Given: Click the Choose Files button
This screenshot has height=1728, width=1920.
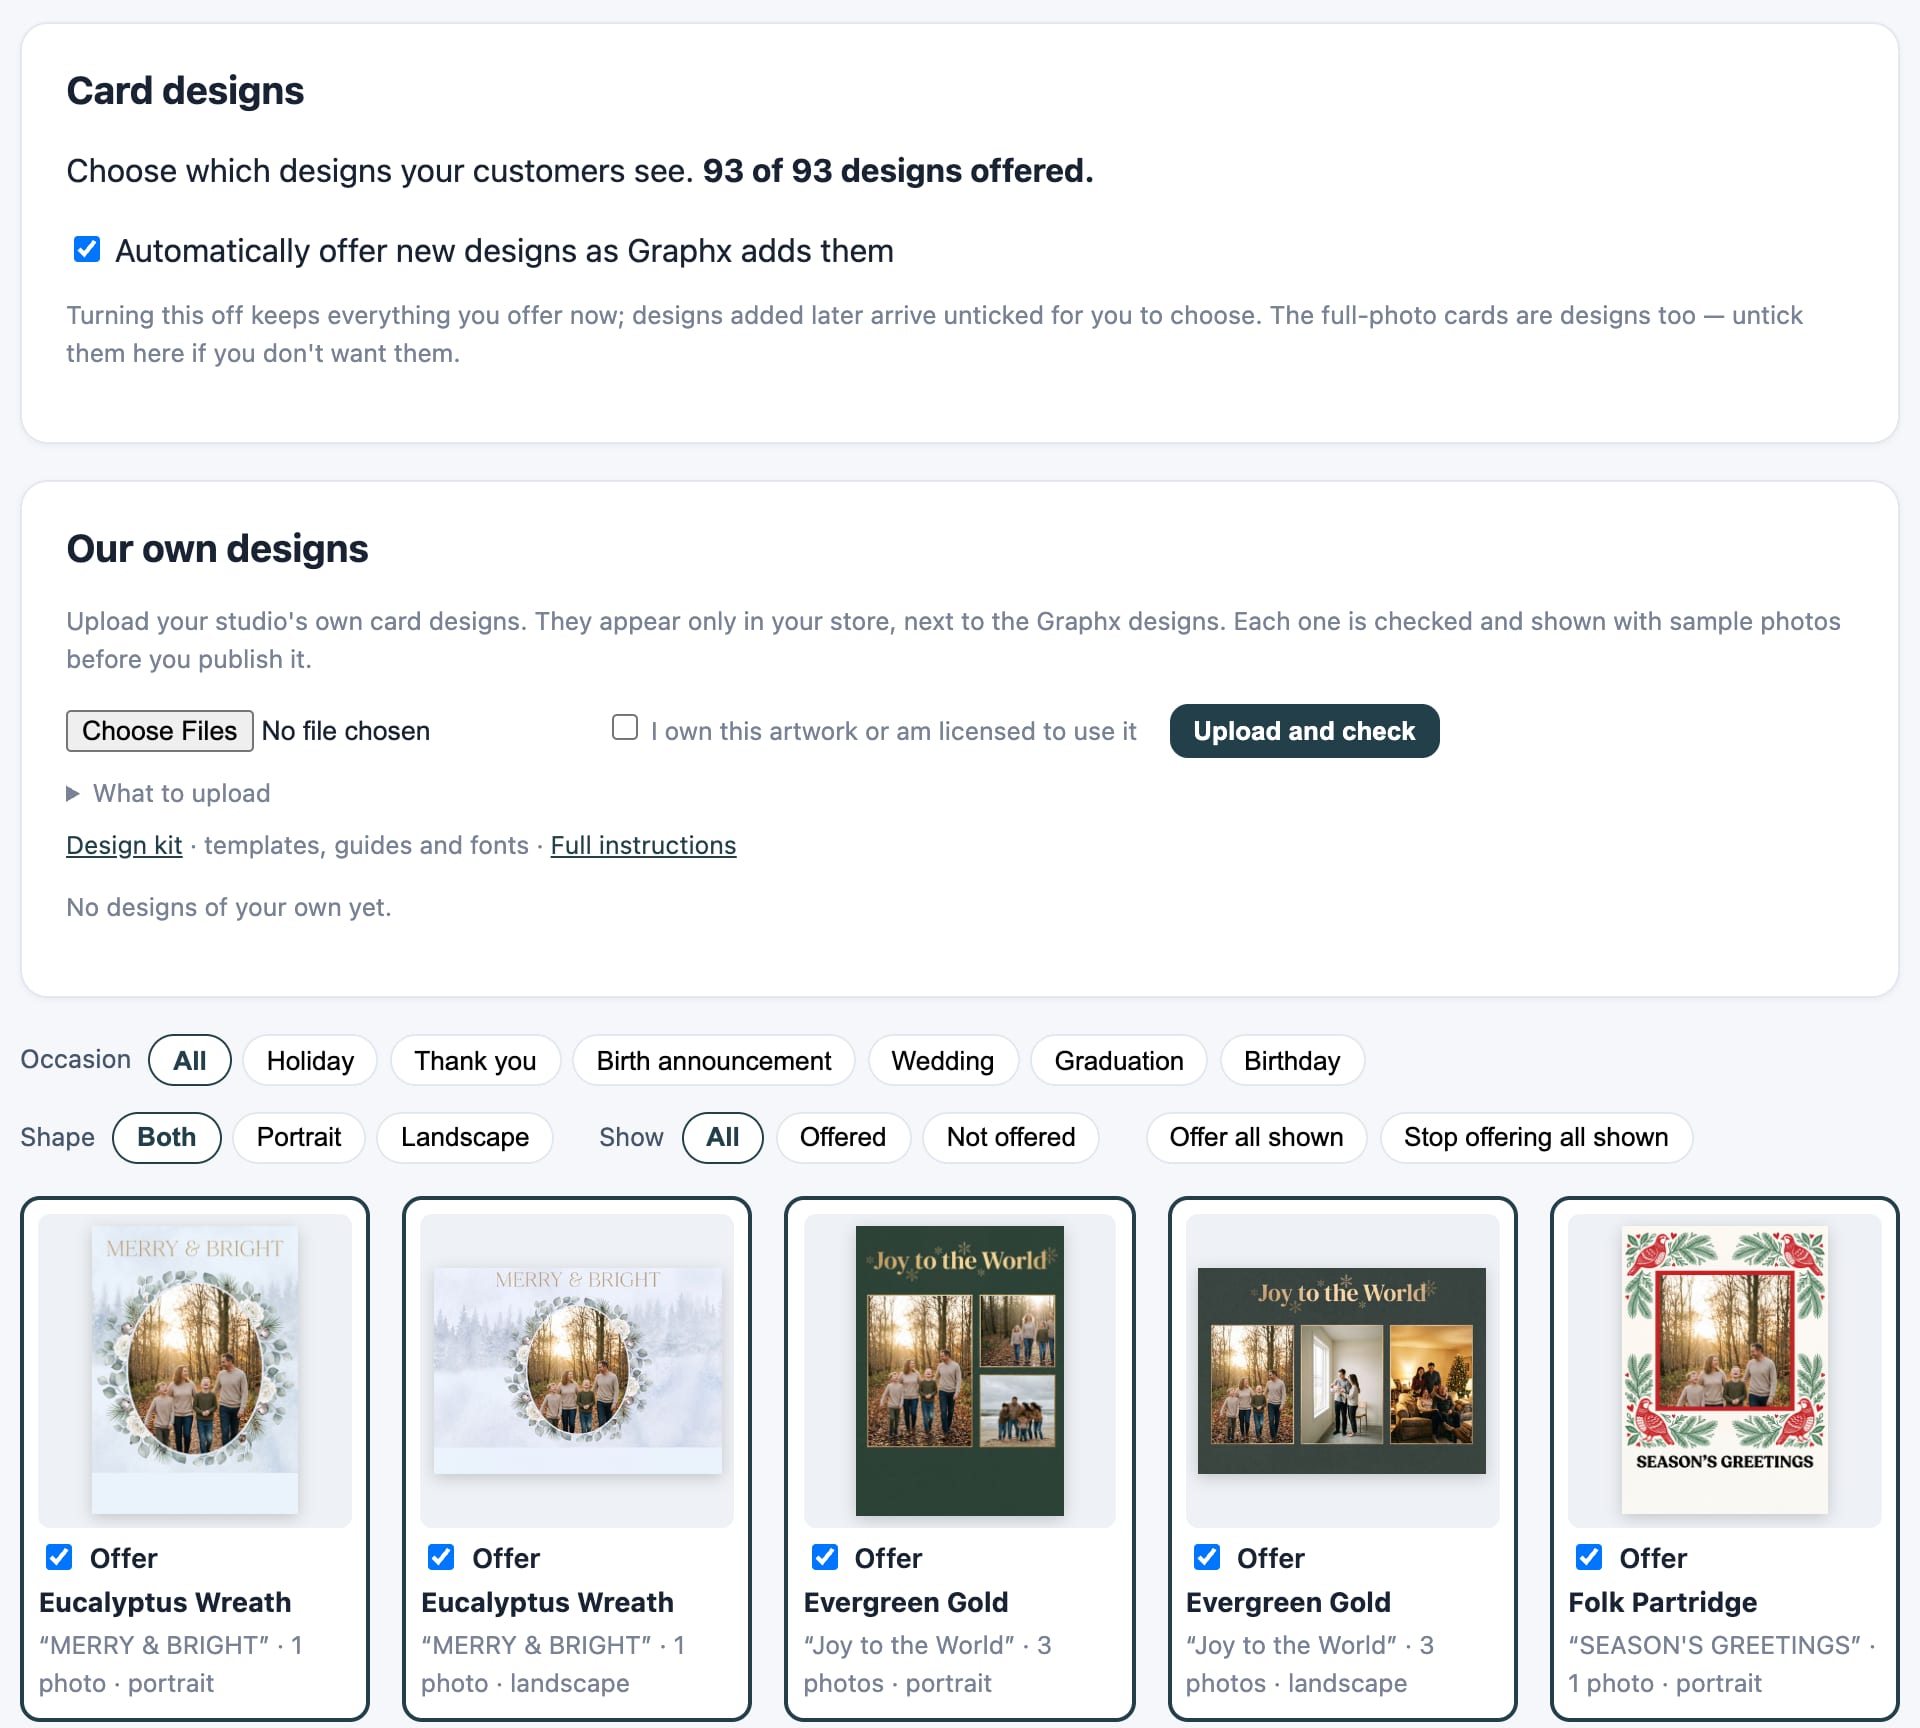Looking at the screenshot, I should pyautogui.click(x=160, y=731).
